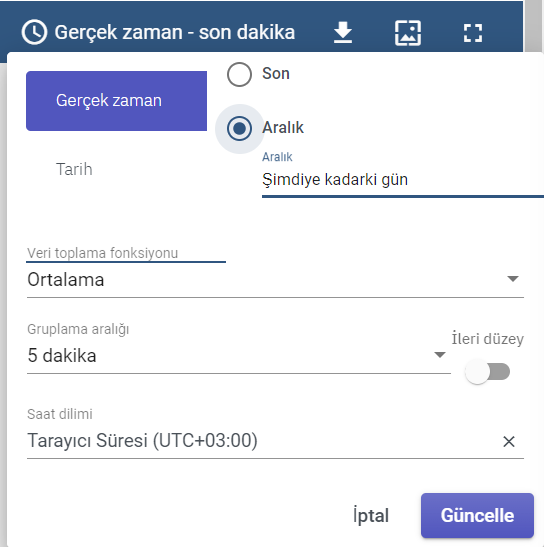Click the download export icon
Viewport: 544px width, 547px height.
click(343, 32)
